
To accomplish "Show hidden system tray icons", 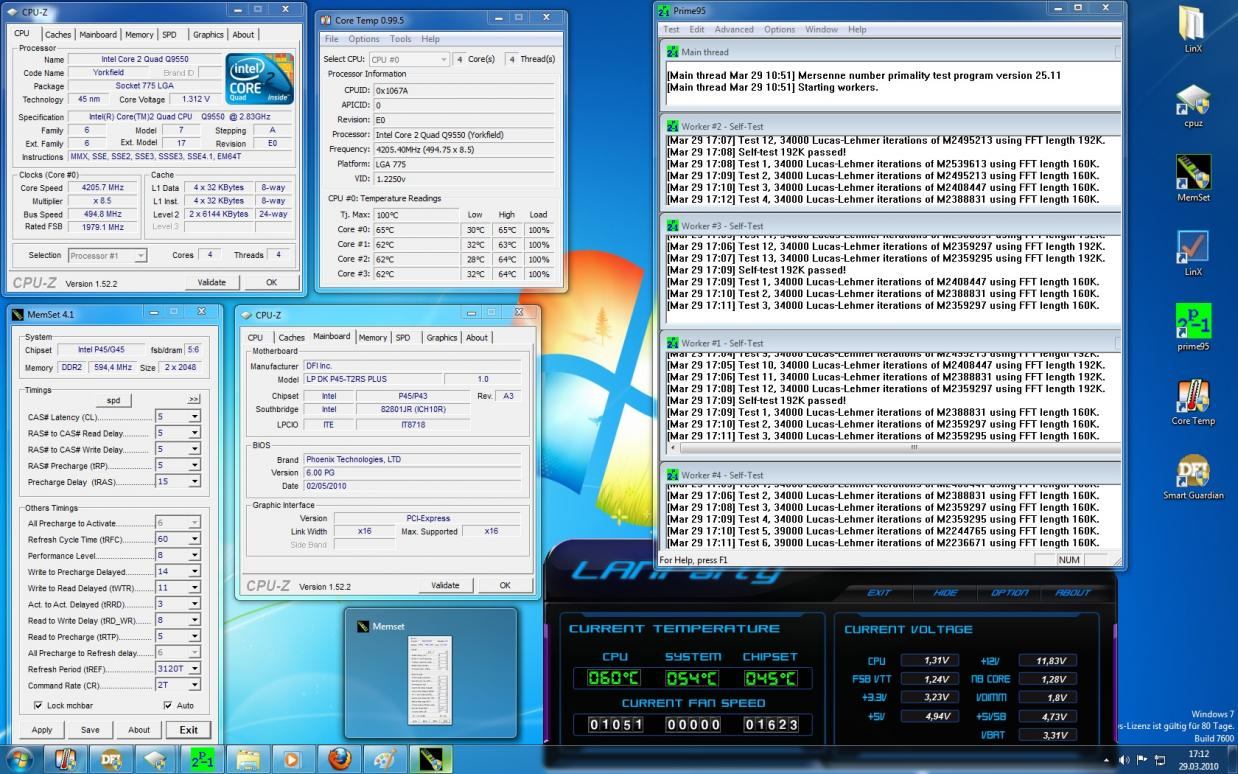I will pyautogui.click(x=1106, y=760).
